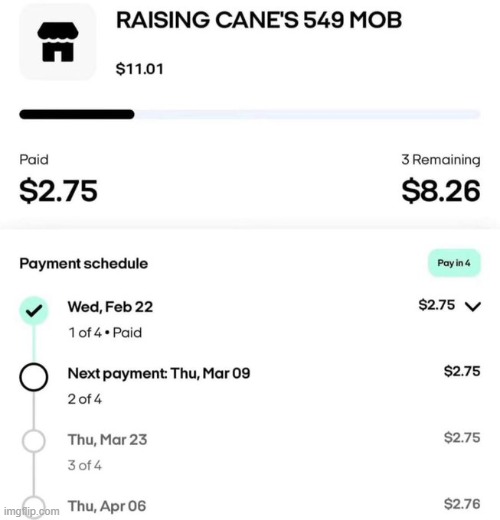Click the Payment schedule heading
This screenshot has width=500, height=520.
[x=84, y=264]
